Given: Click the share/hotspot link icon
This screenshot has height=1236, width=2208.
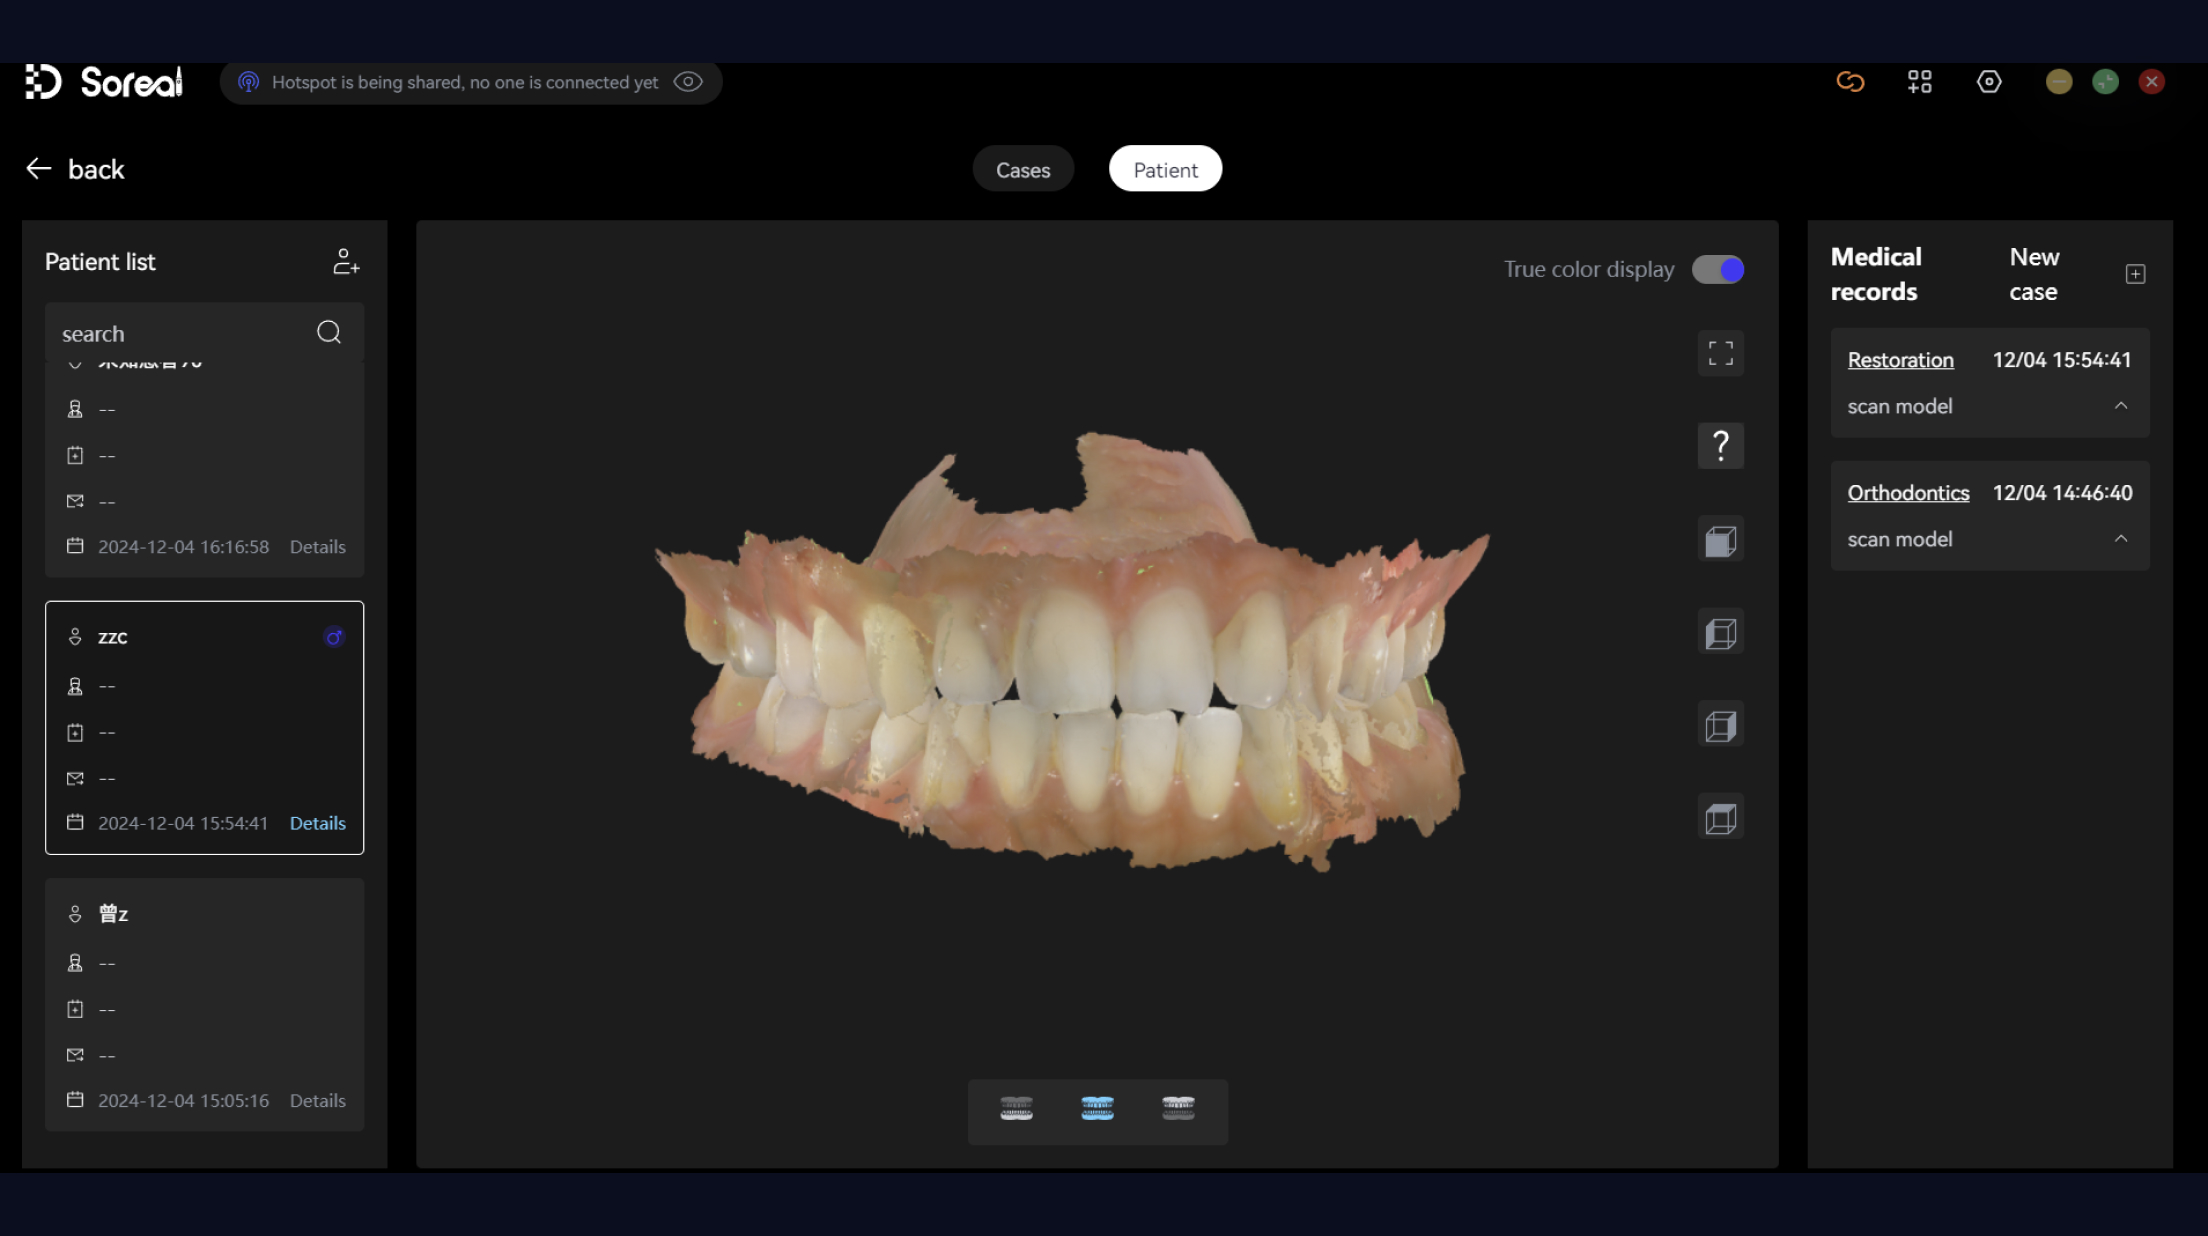Looking at the screenshot, I should pos(1850,80).
